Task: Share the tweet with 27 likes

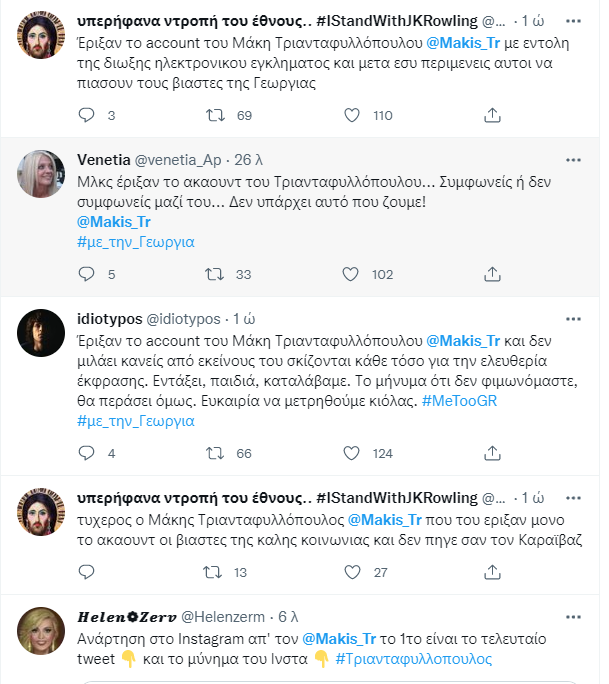Action: 491,573
